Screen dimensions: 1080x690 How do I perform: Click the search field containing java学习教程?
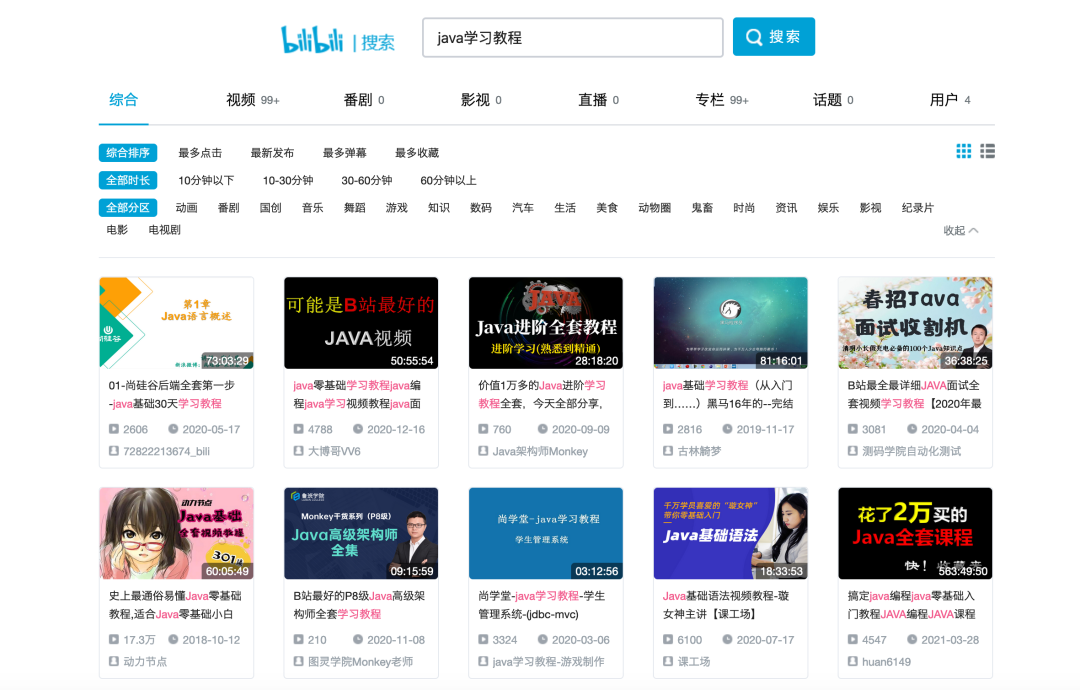[572, 38]
